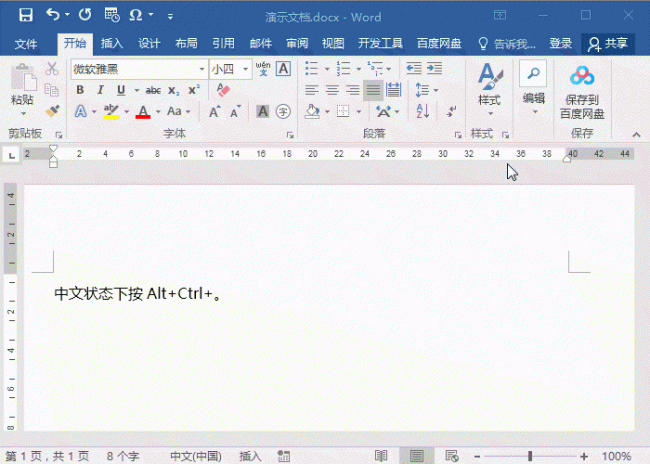Increase the font size
Viewport: 650px width, 464px height.
point(214,112)
